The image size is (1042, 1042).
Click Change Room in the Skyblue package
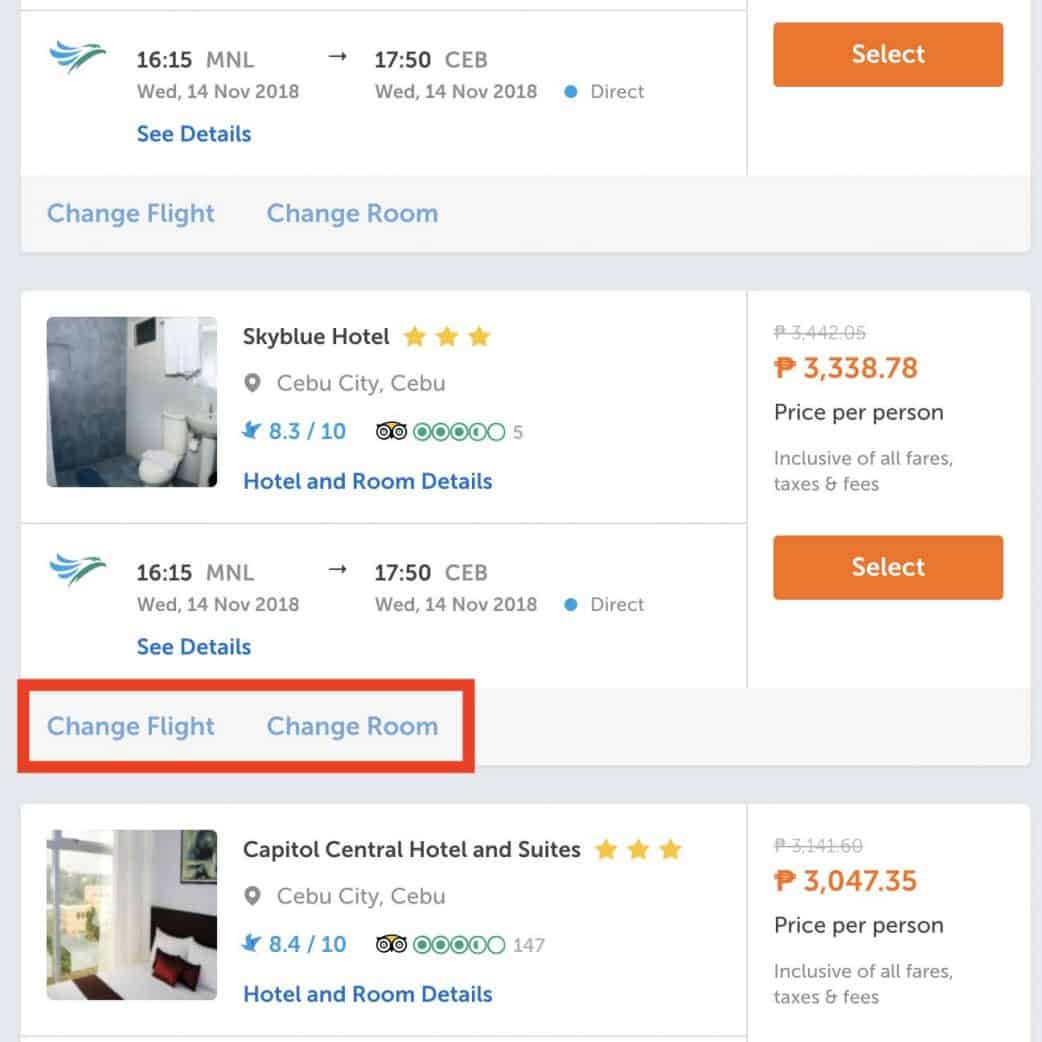click(x=352, y=726)
